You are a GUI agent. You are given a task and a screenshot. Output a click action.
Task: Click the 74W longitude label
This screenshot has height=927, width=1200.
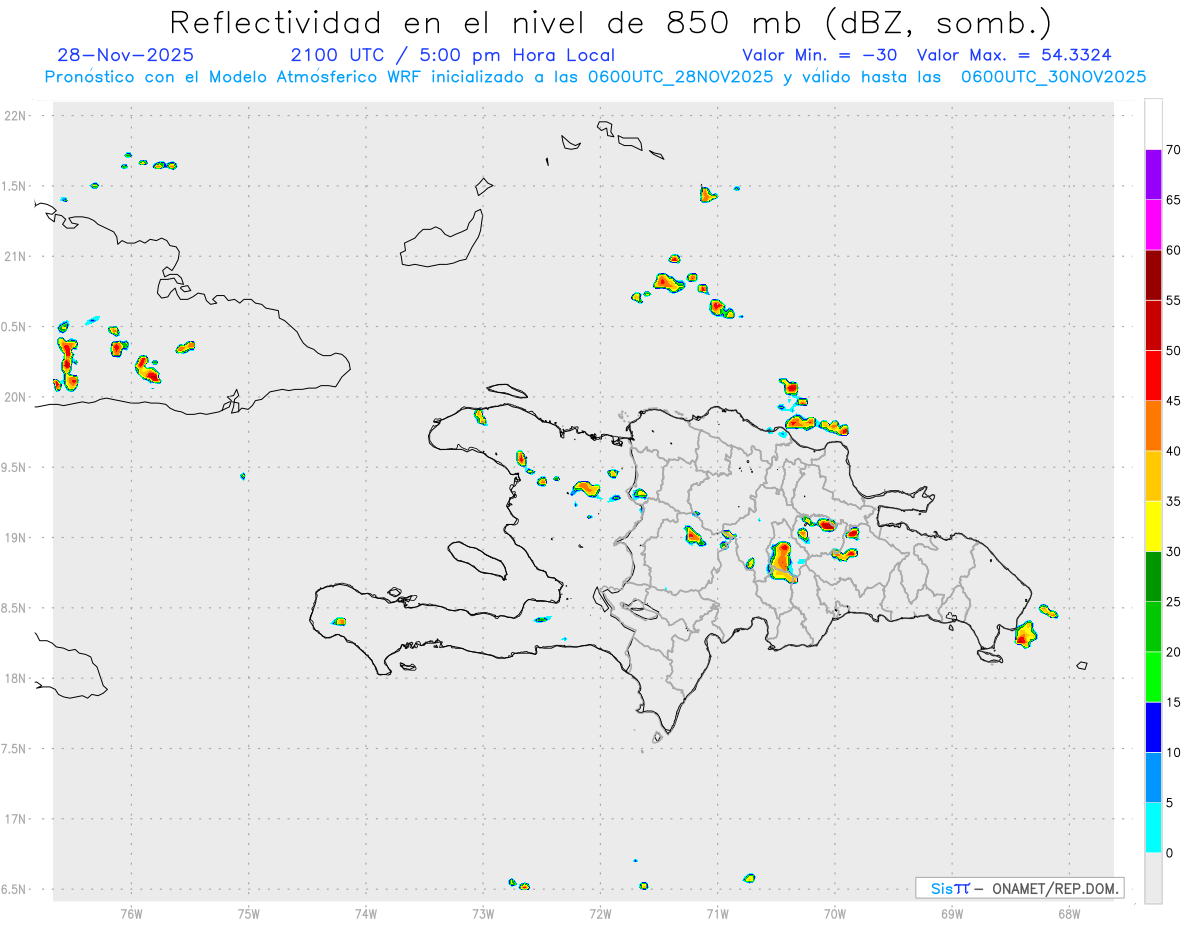365,913
